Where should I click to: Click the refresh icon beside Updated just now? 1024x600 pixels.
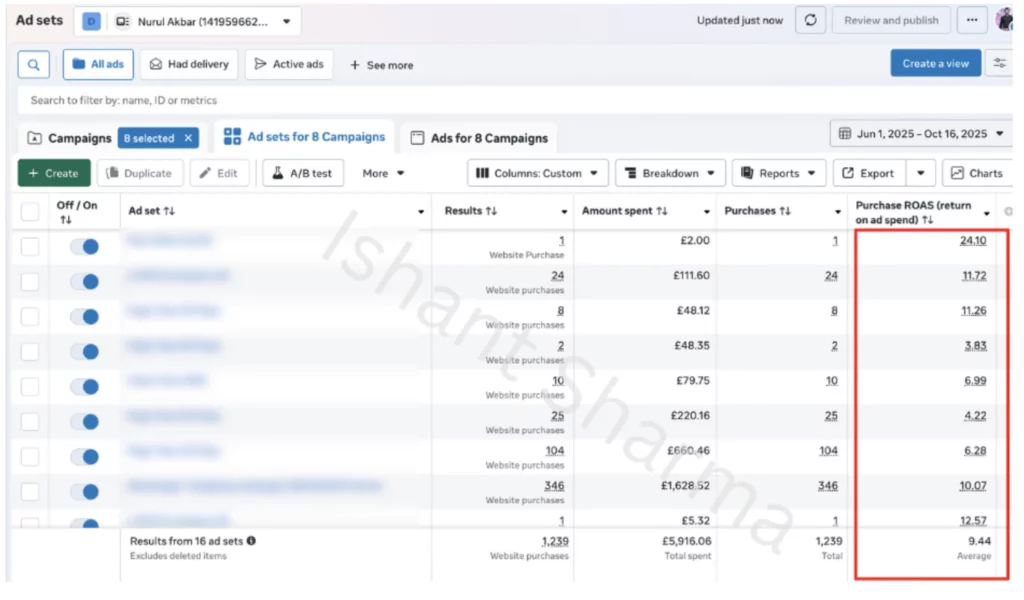point(810,19)
